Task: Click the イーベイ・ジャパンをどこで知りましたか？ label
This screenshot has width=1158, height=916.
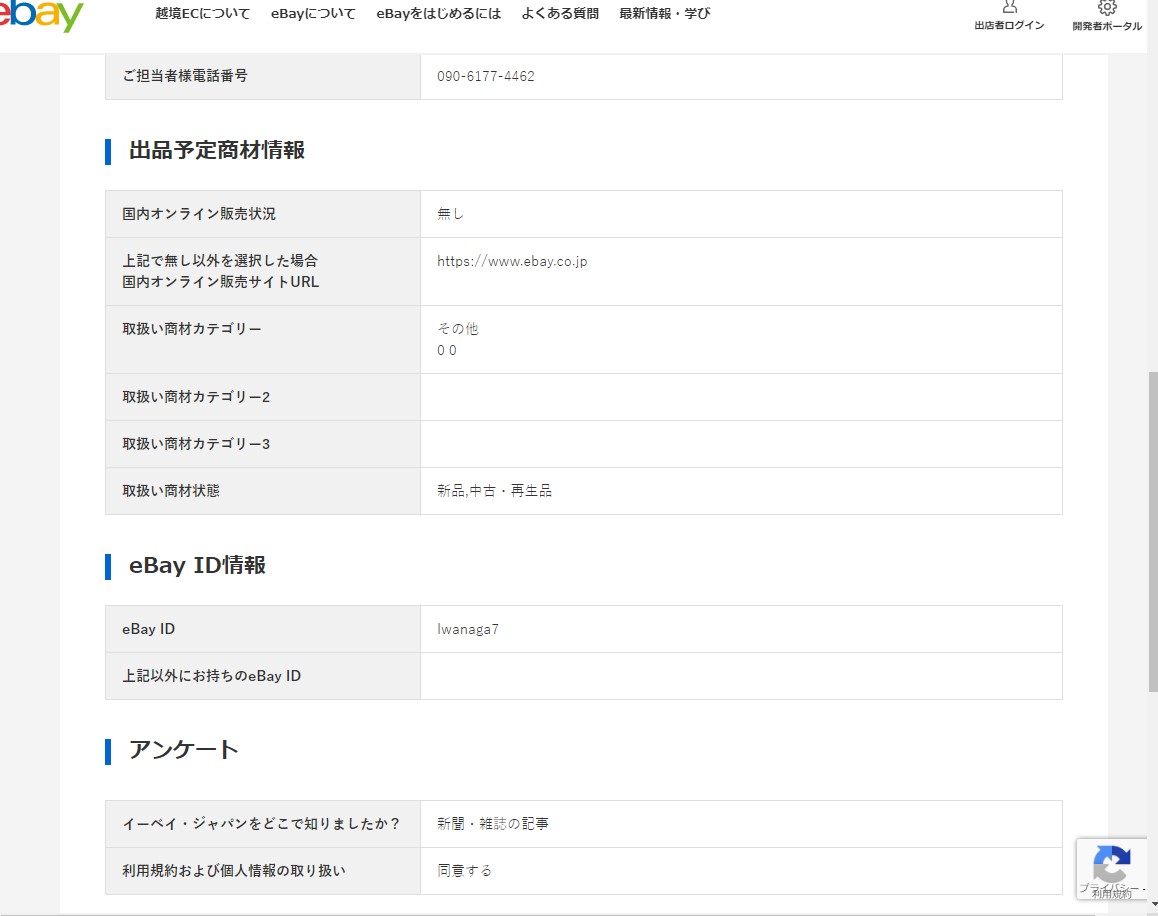Action: coord(261,824)
